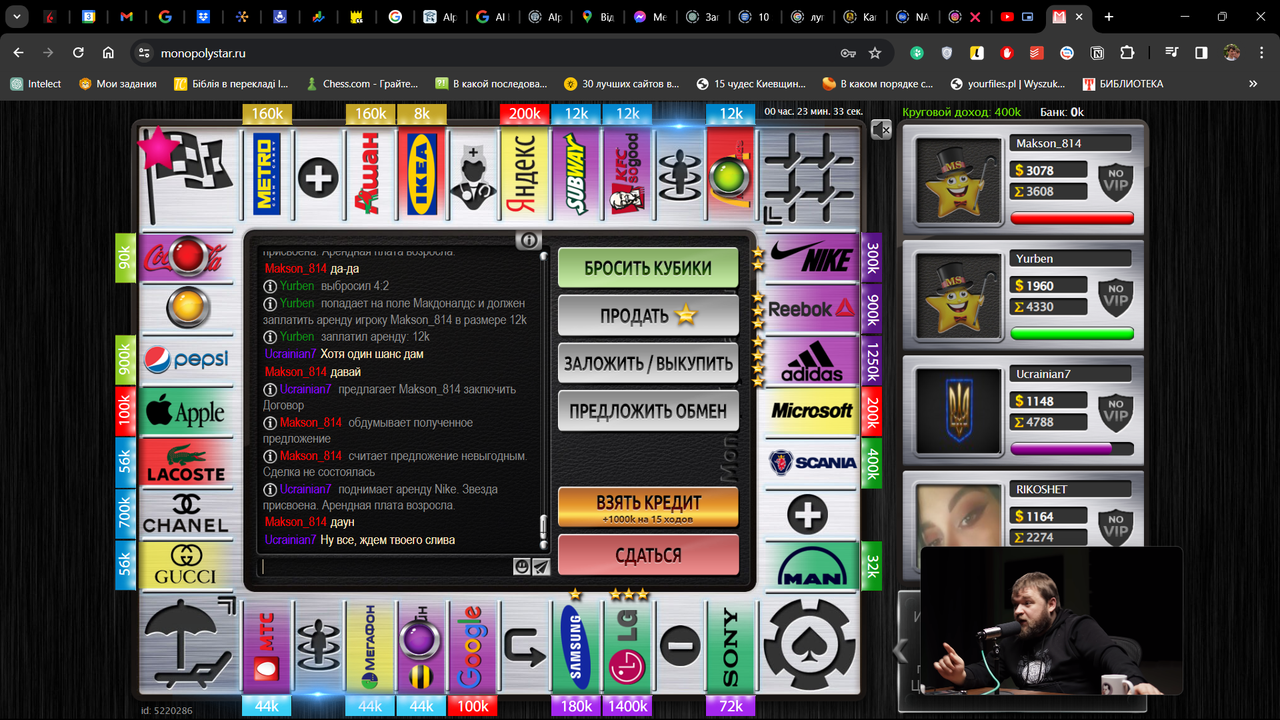Screen dimensions: 1280x720
Task: Click the Scania board tile
Action: pyautogui.click(x=812, y=462)
